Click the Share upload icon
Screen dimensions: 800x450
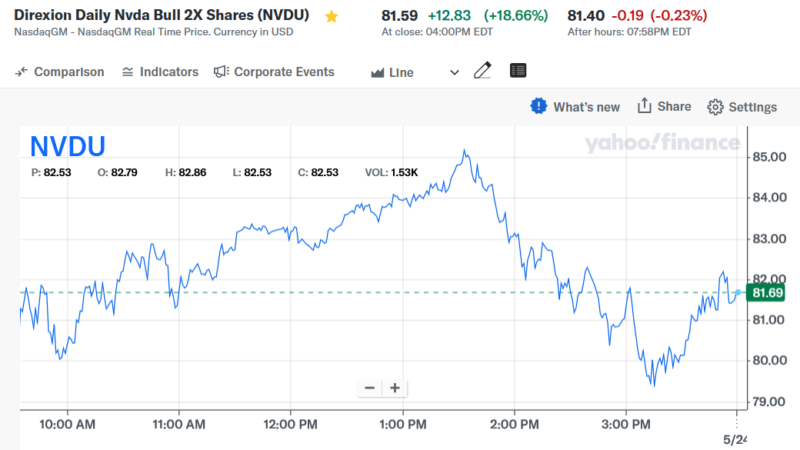point(645,106)
